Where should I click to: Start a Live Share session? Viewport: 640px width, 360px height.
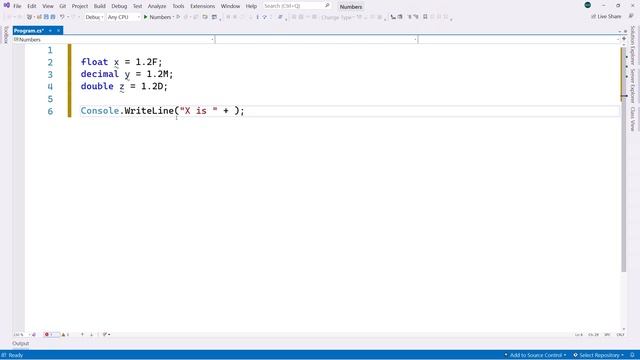point(606,16)
